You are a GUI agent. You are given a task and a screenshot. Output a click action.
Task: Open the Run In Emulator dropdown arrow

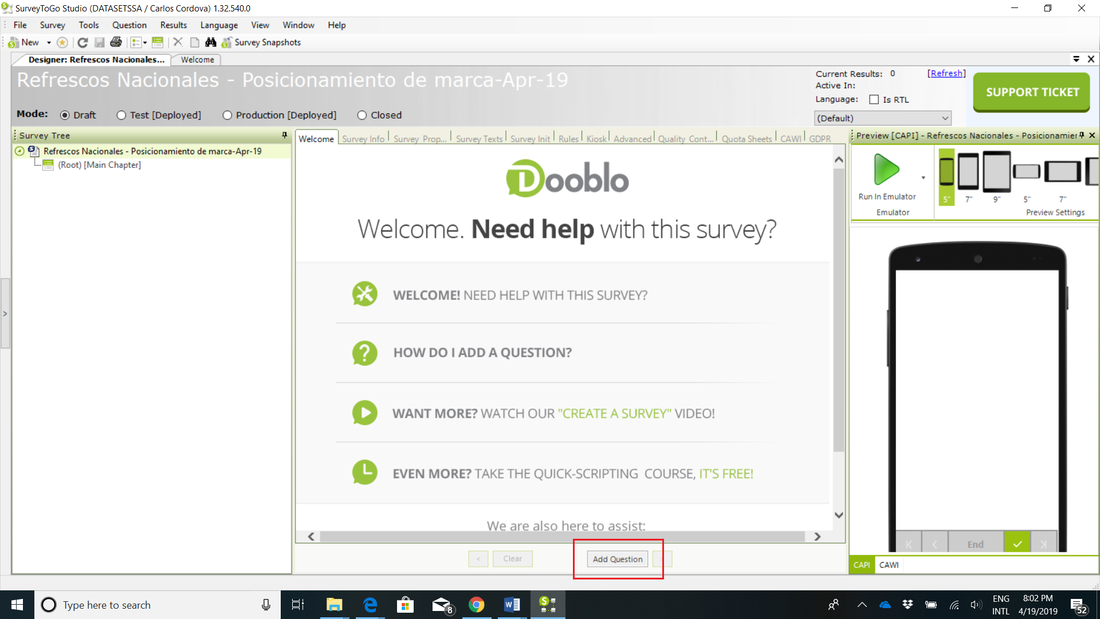(923, 178)
